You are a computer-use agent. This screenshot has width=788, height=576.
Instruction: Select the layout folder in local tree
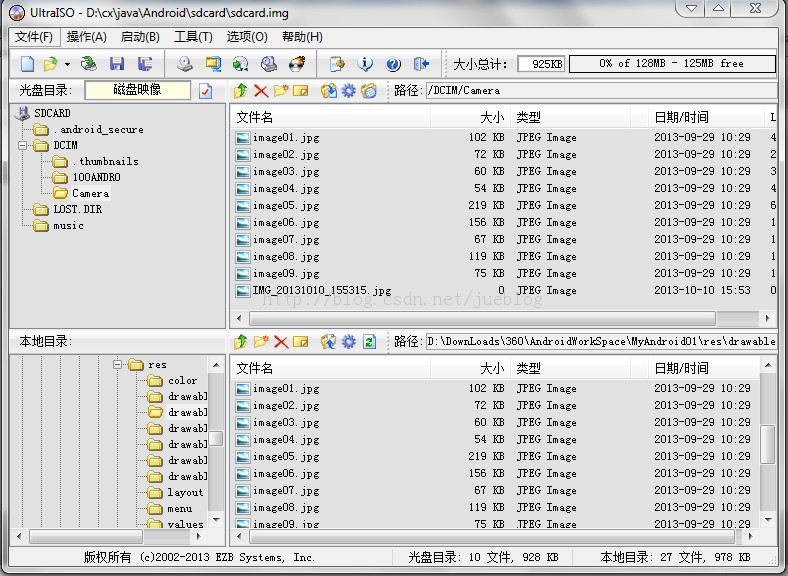pos(185,493)
